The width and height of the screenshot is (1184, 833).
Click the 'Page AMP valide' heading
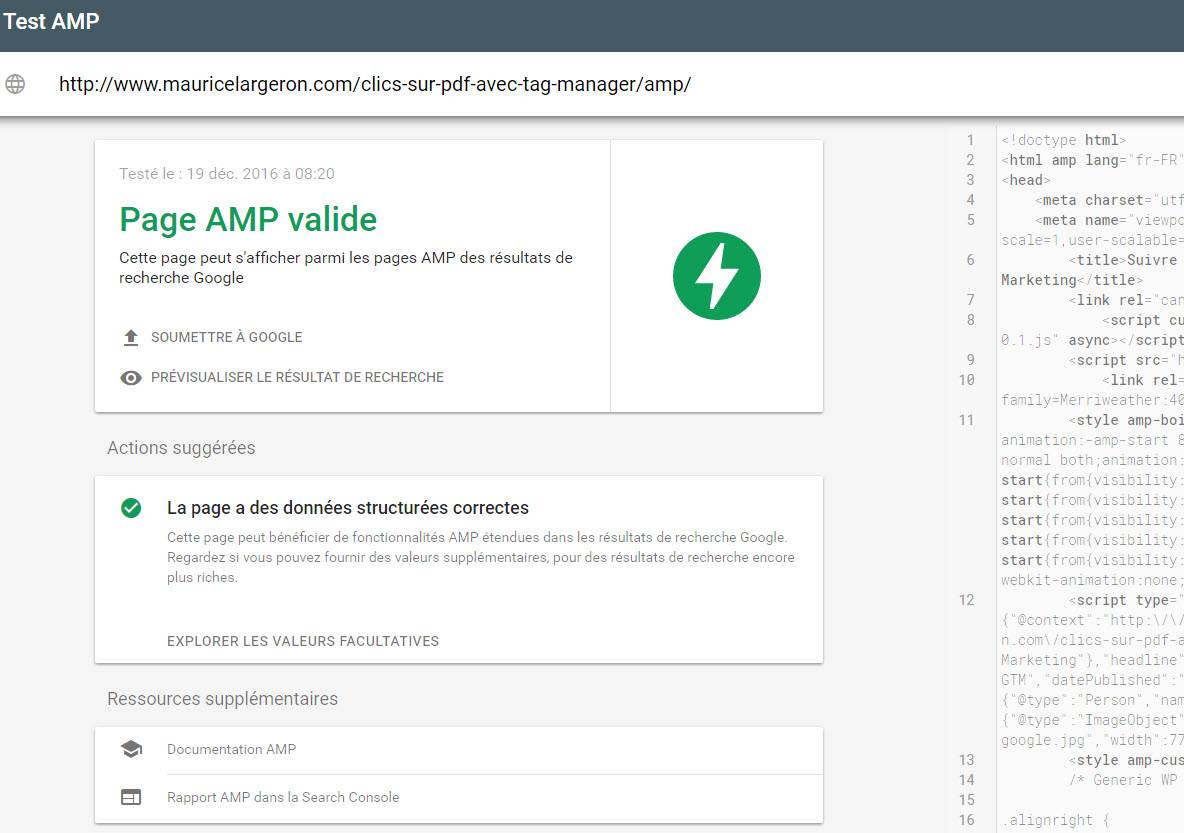[248, 220]
